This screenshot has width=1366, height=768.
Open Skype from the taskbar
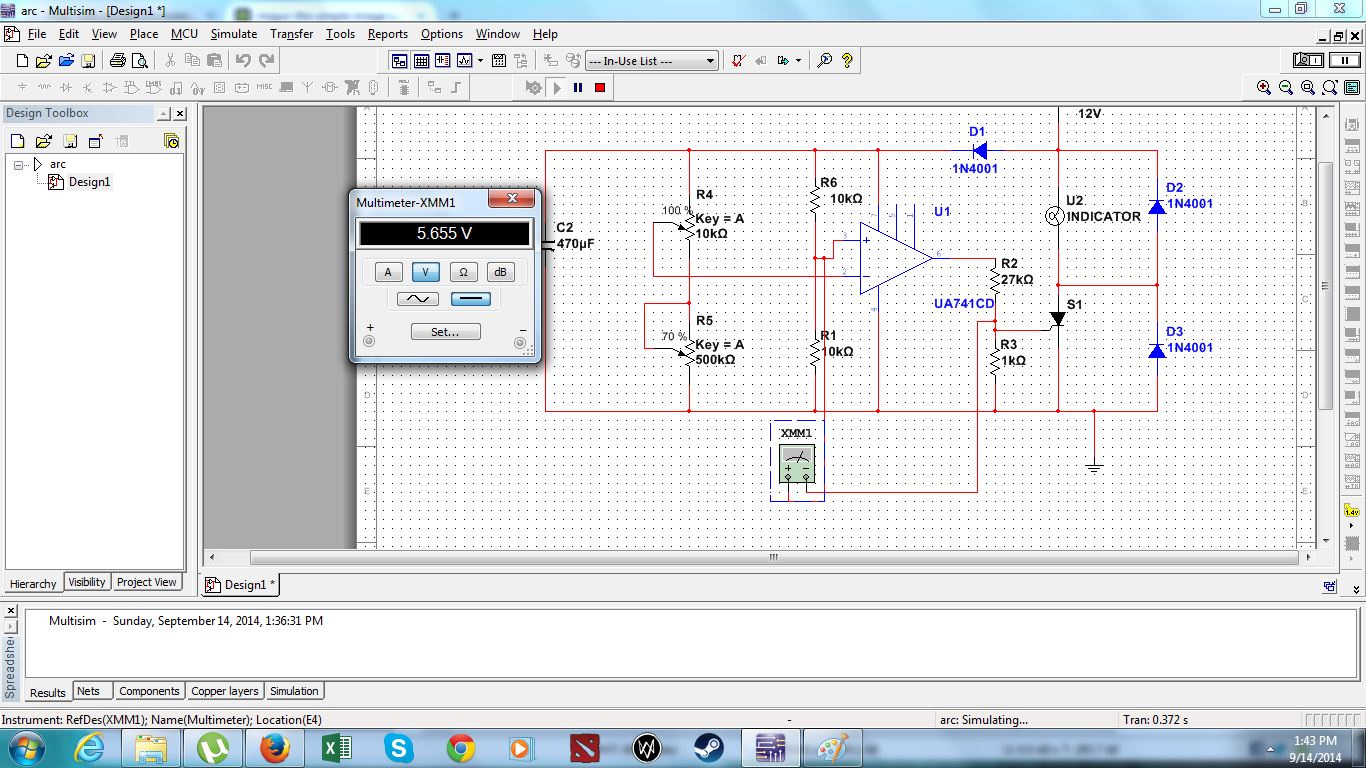[x=400, y=747]
